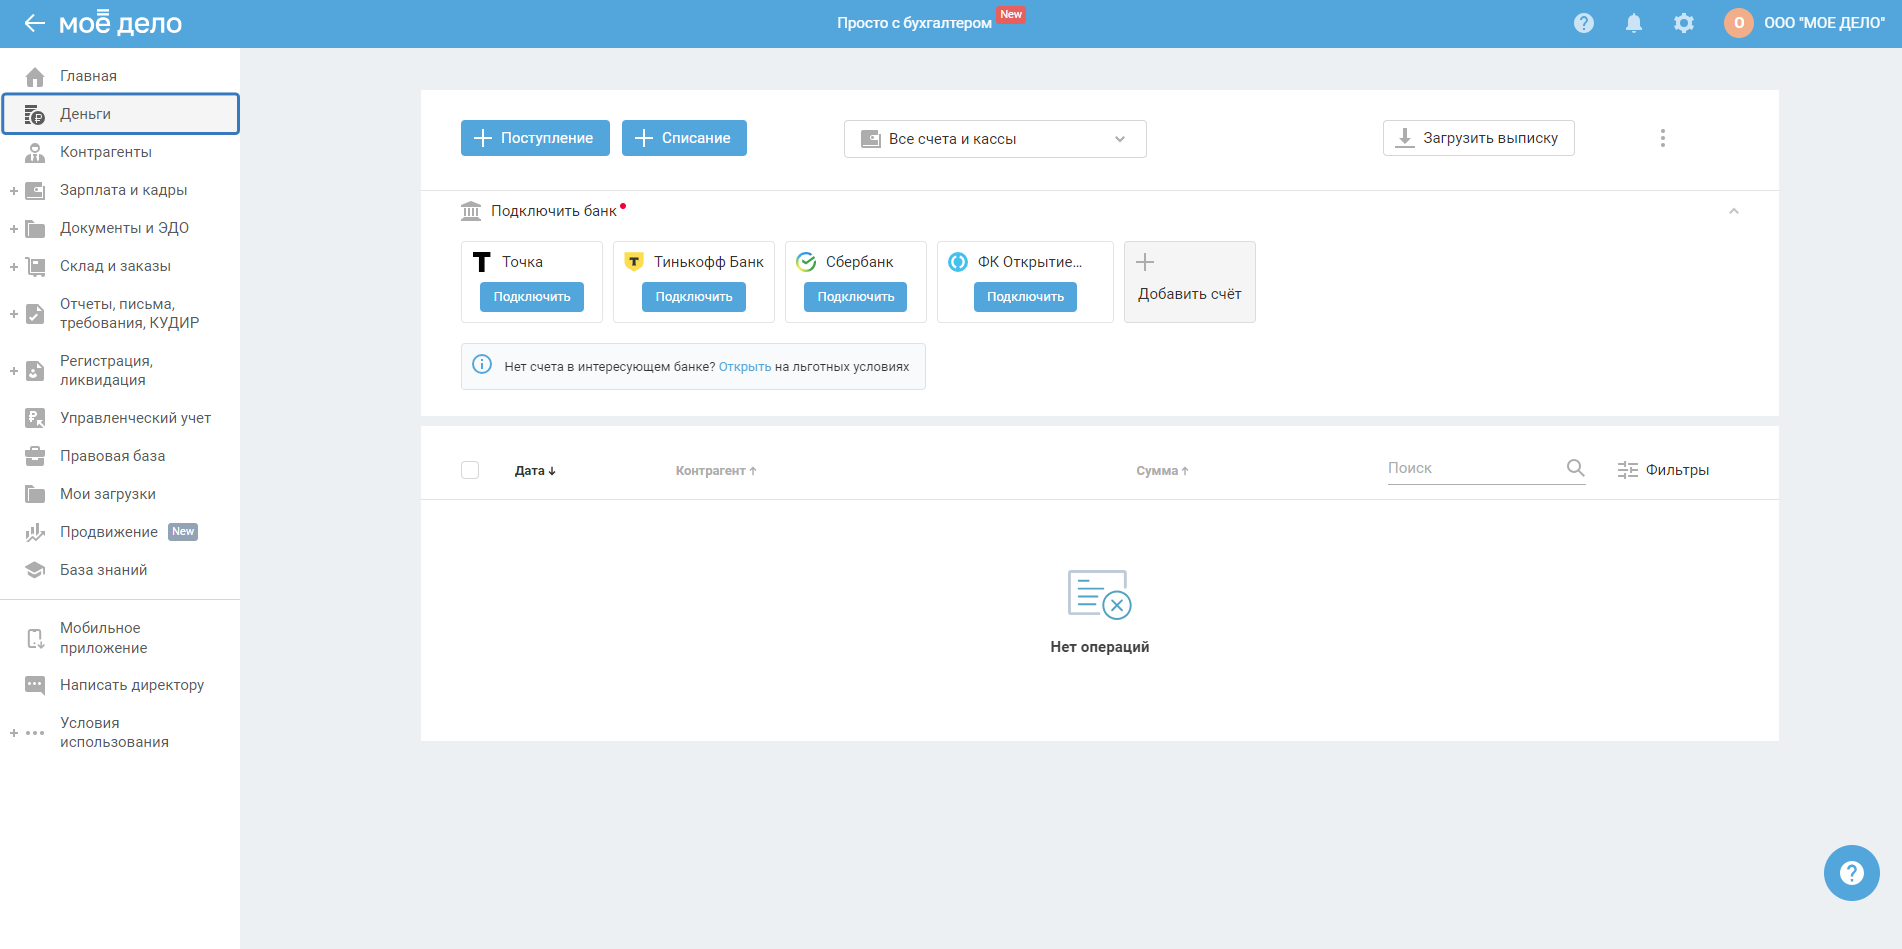This screenshot has height=949, width=1902.
Task: Click the orange user avatar circle
Action: tap(1739, 23)
